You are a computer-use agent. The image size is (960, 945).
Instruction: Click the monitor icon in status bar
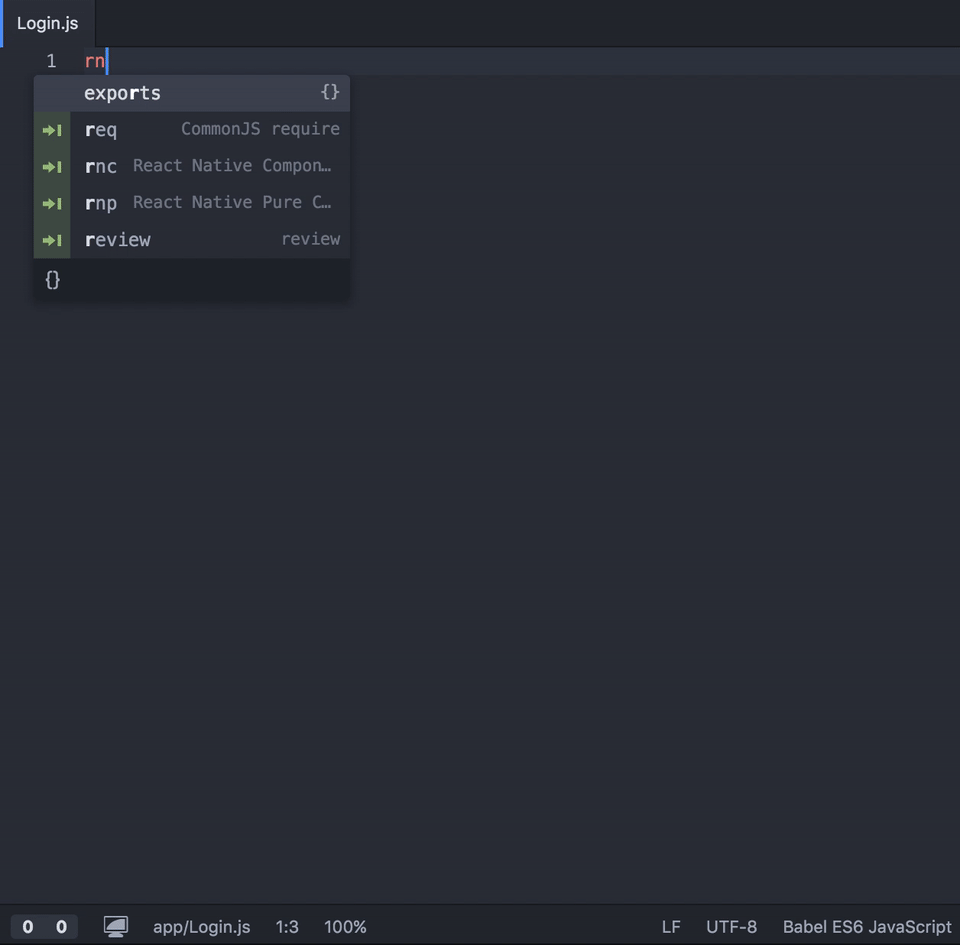click(116, 927)
